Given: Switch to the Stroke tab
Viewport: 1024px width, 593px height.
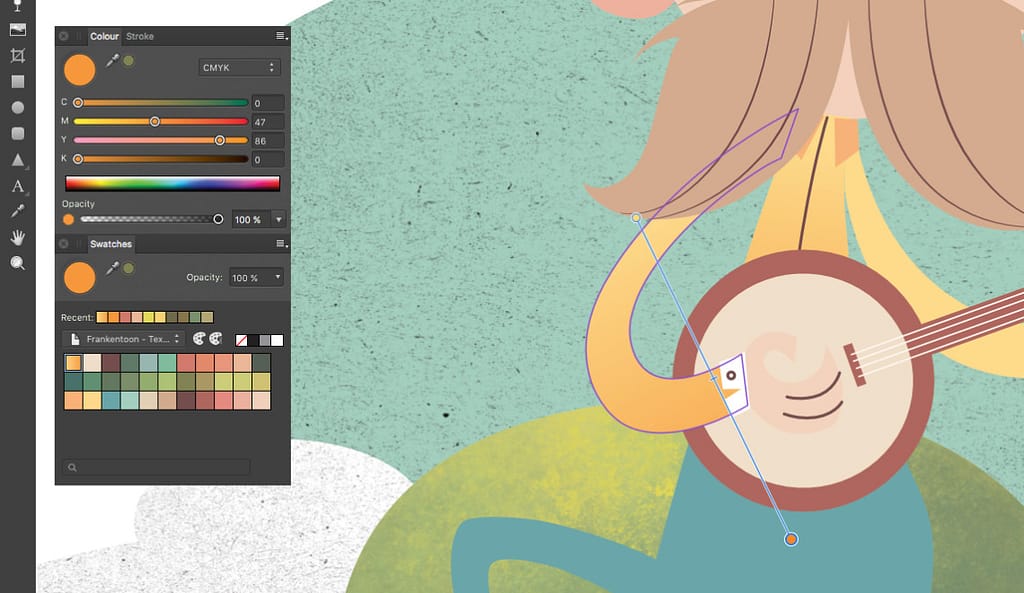Looking at the screenshot, I should [x=140, y=36].
